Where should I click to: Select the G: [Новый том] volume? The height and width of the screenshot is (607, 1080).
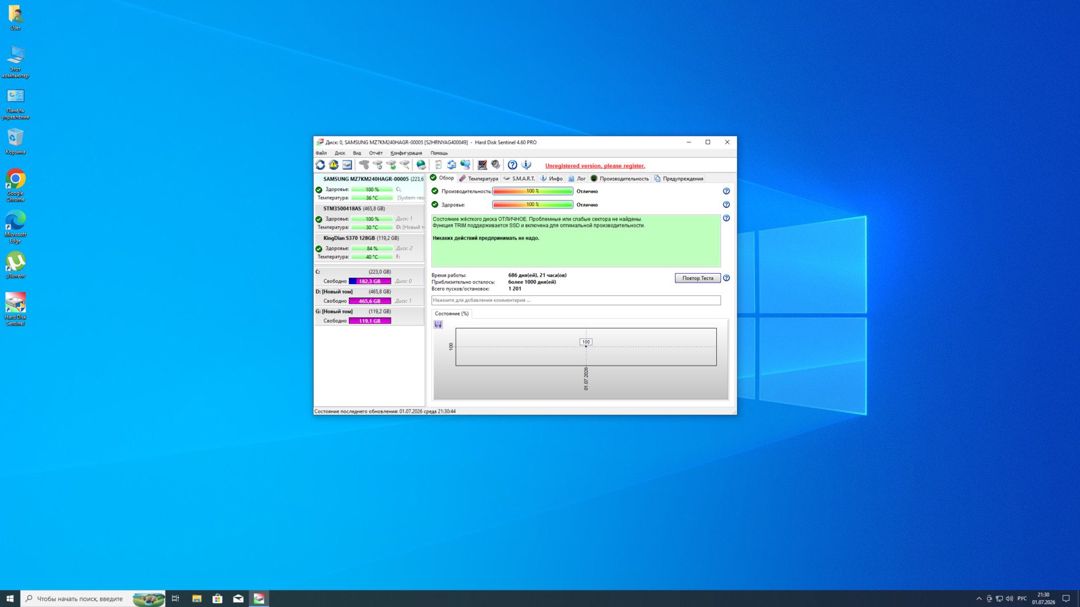pyautogui.click(x=370, y=316)
